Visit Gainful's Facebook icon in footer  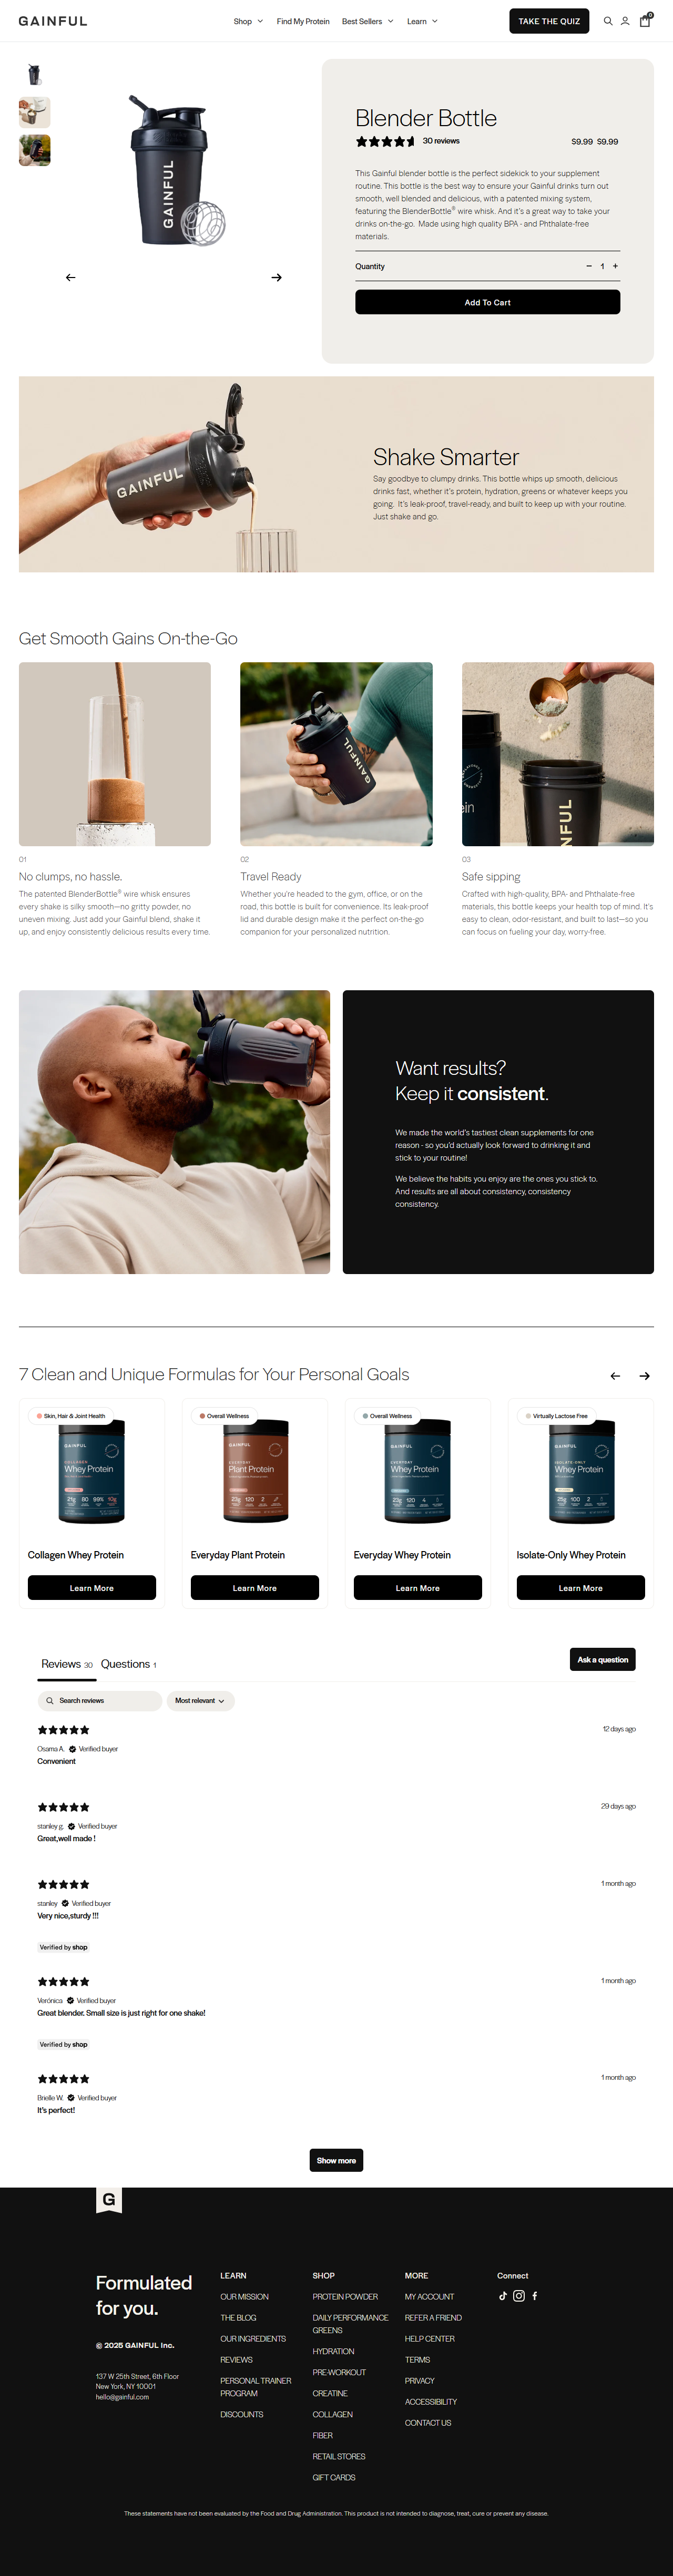click(x=534, y=2296)
